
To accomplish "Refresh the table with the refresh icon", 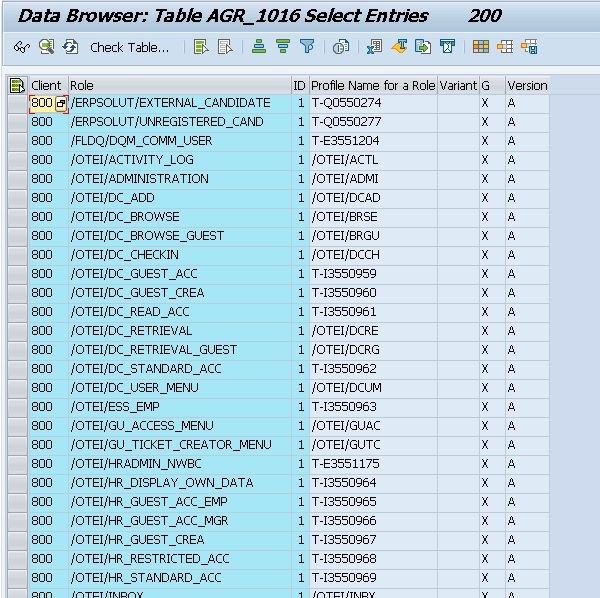I will (70, 47).
